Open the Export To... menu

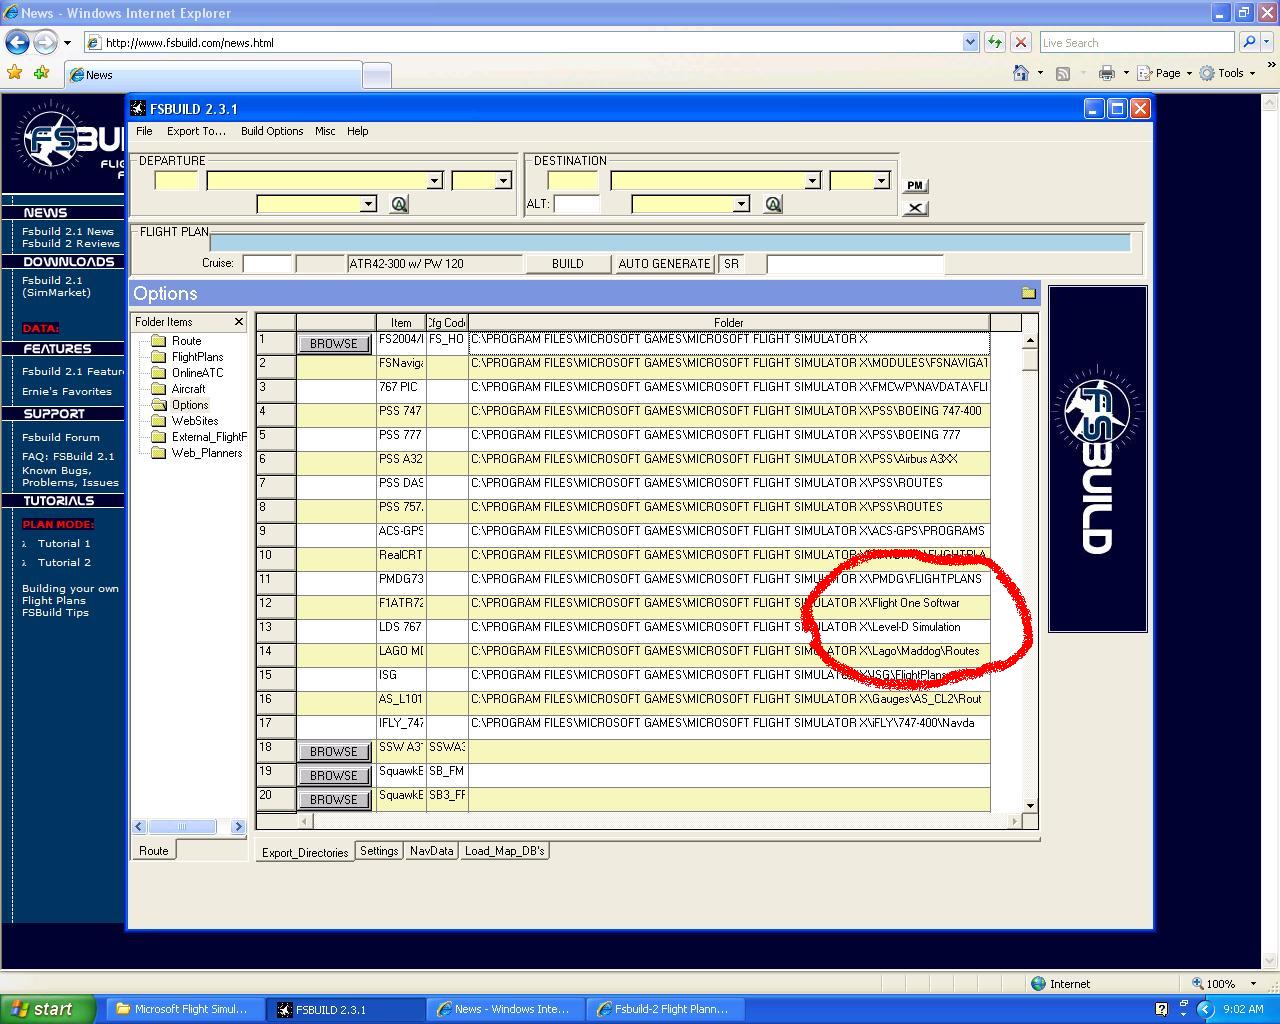coord(196,131)
